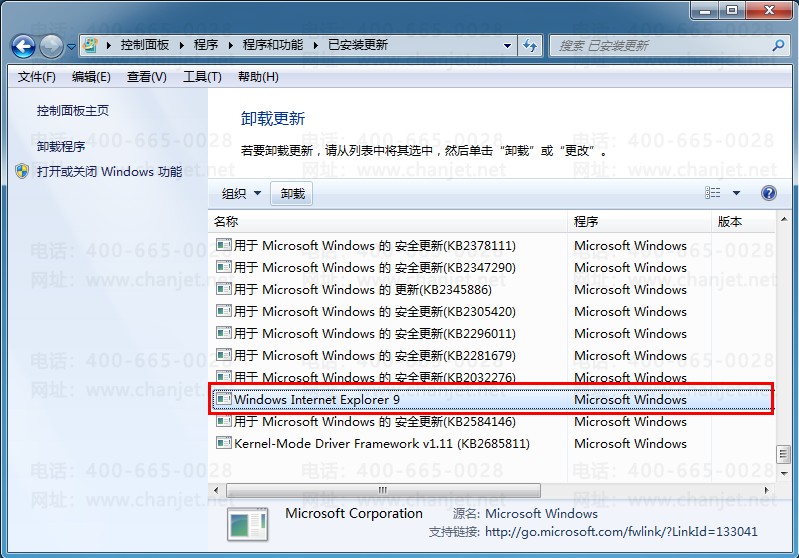This screenshot has width=799, height=558.
Task: Click the horizontal scrollbar right arrow
Action: pyautogui.click(x=766, y=490)
